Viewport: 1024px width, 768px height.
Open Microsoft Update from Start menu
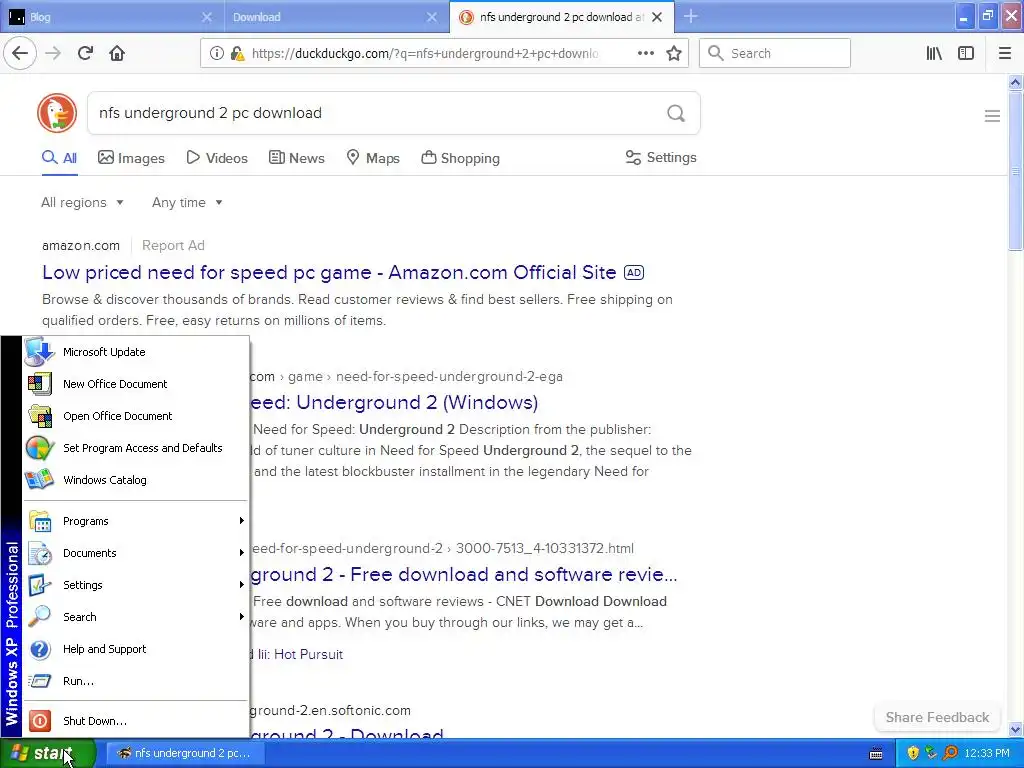click(136, 352)
